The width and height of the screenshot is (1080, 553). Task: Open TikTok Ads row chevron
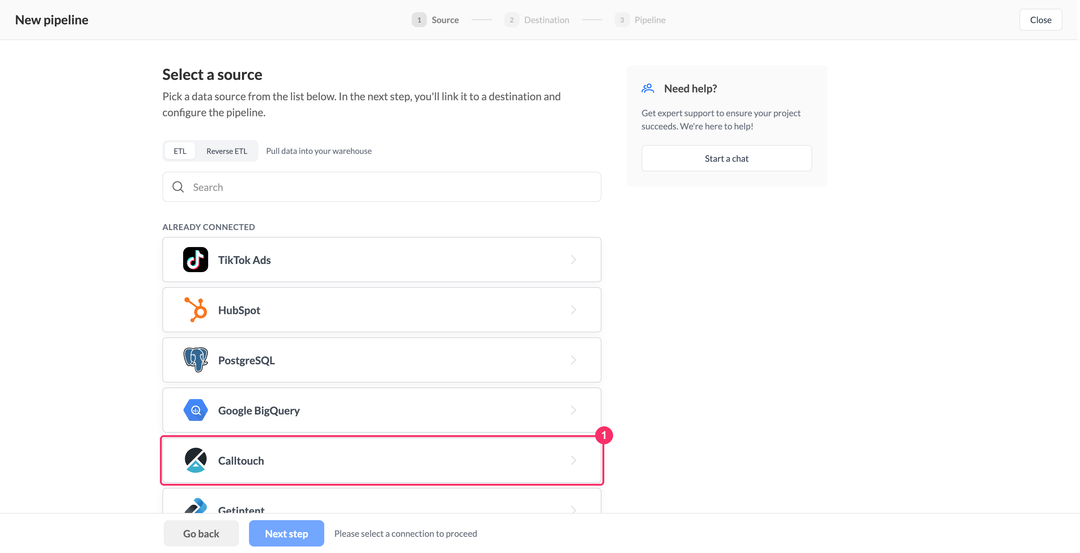574,260
